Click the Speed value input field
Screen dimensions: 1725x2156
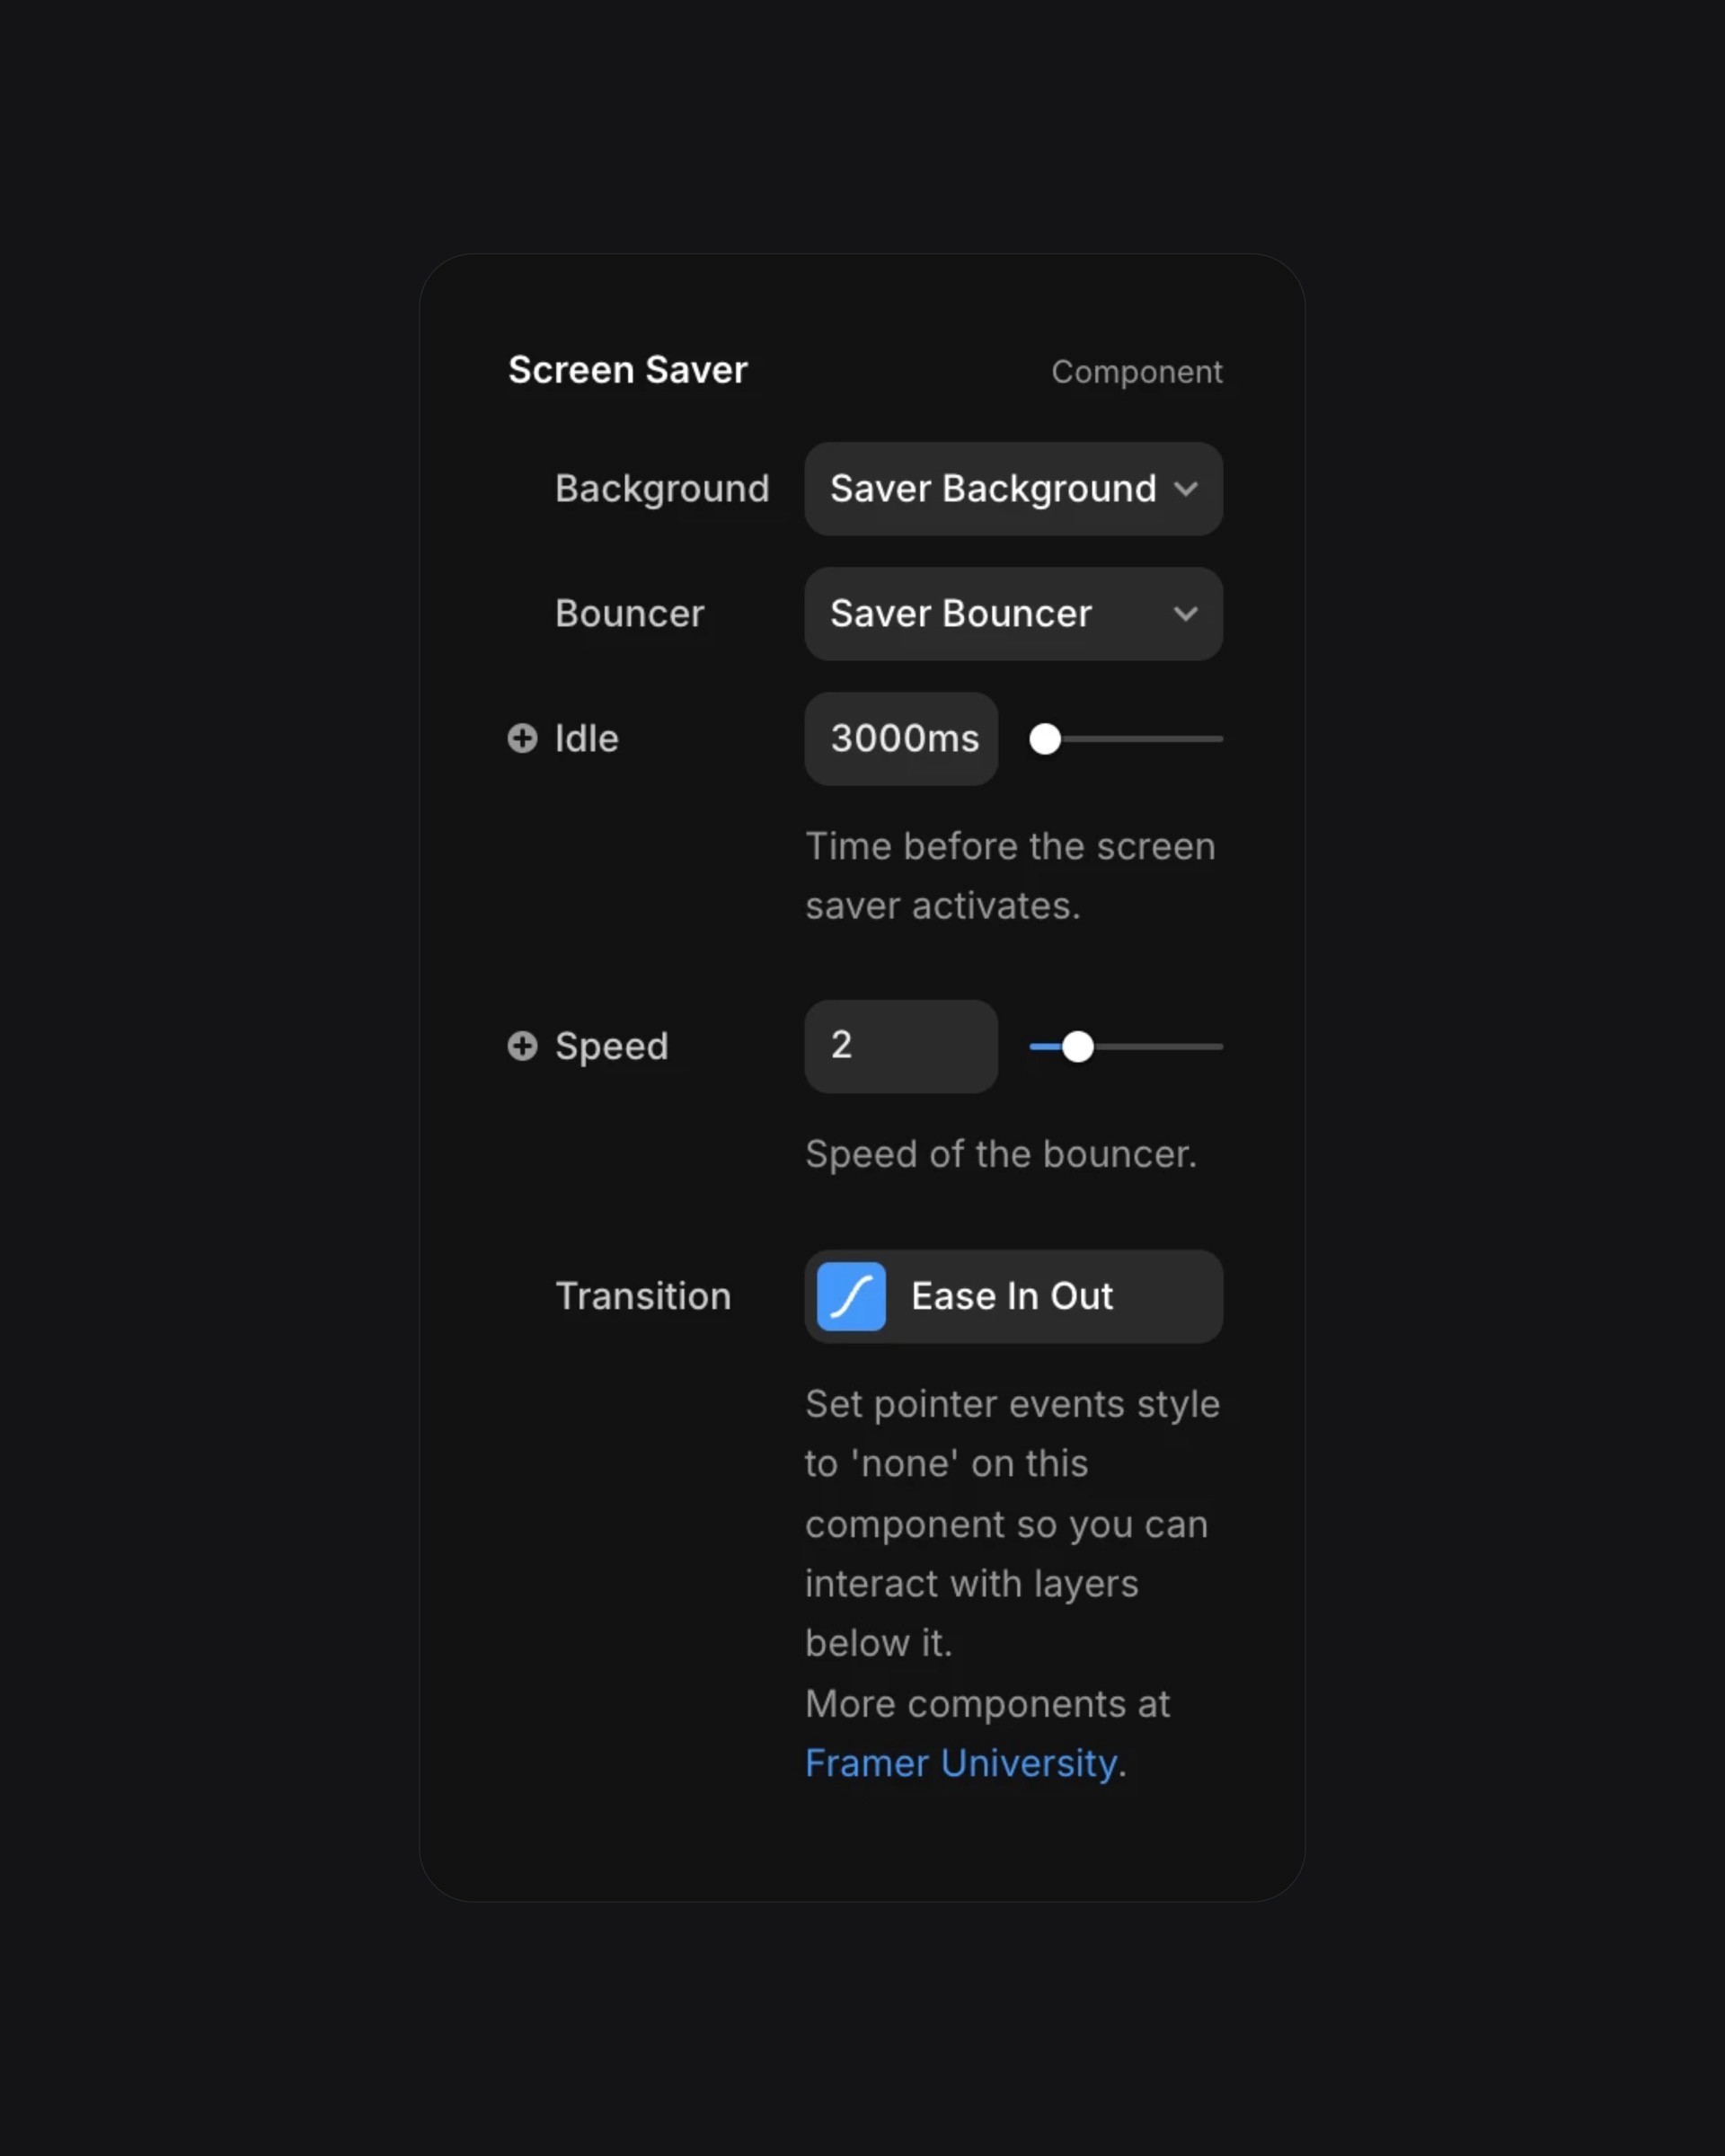[x=898, y=1046]
